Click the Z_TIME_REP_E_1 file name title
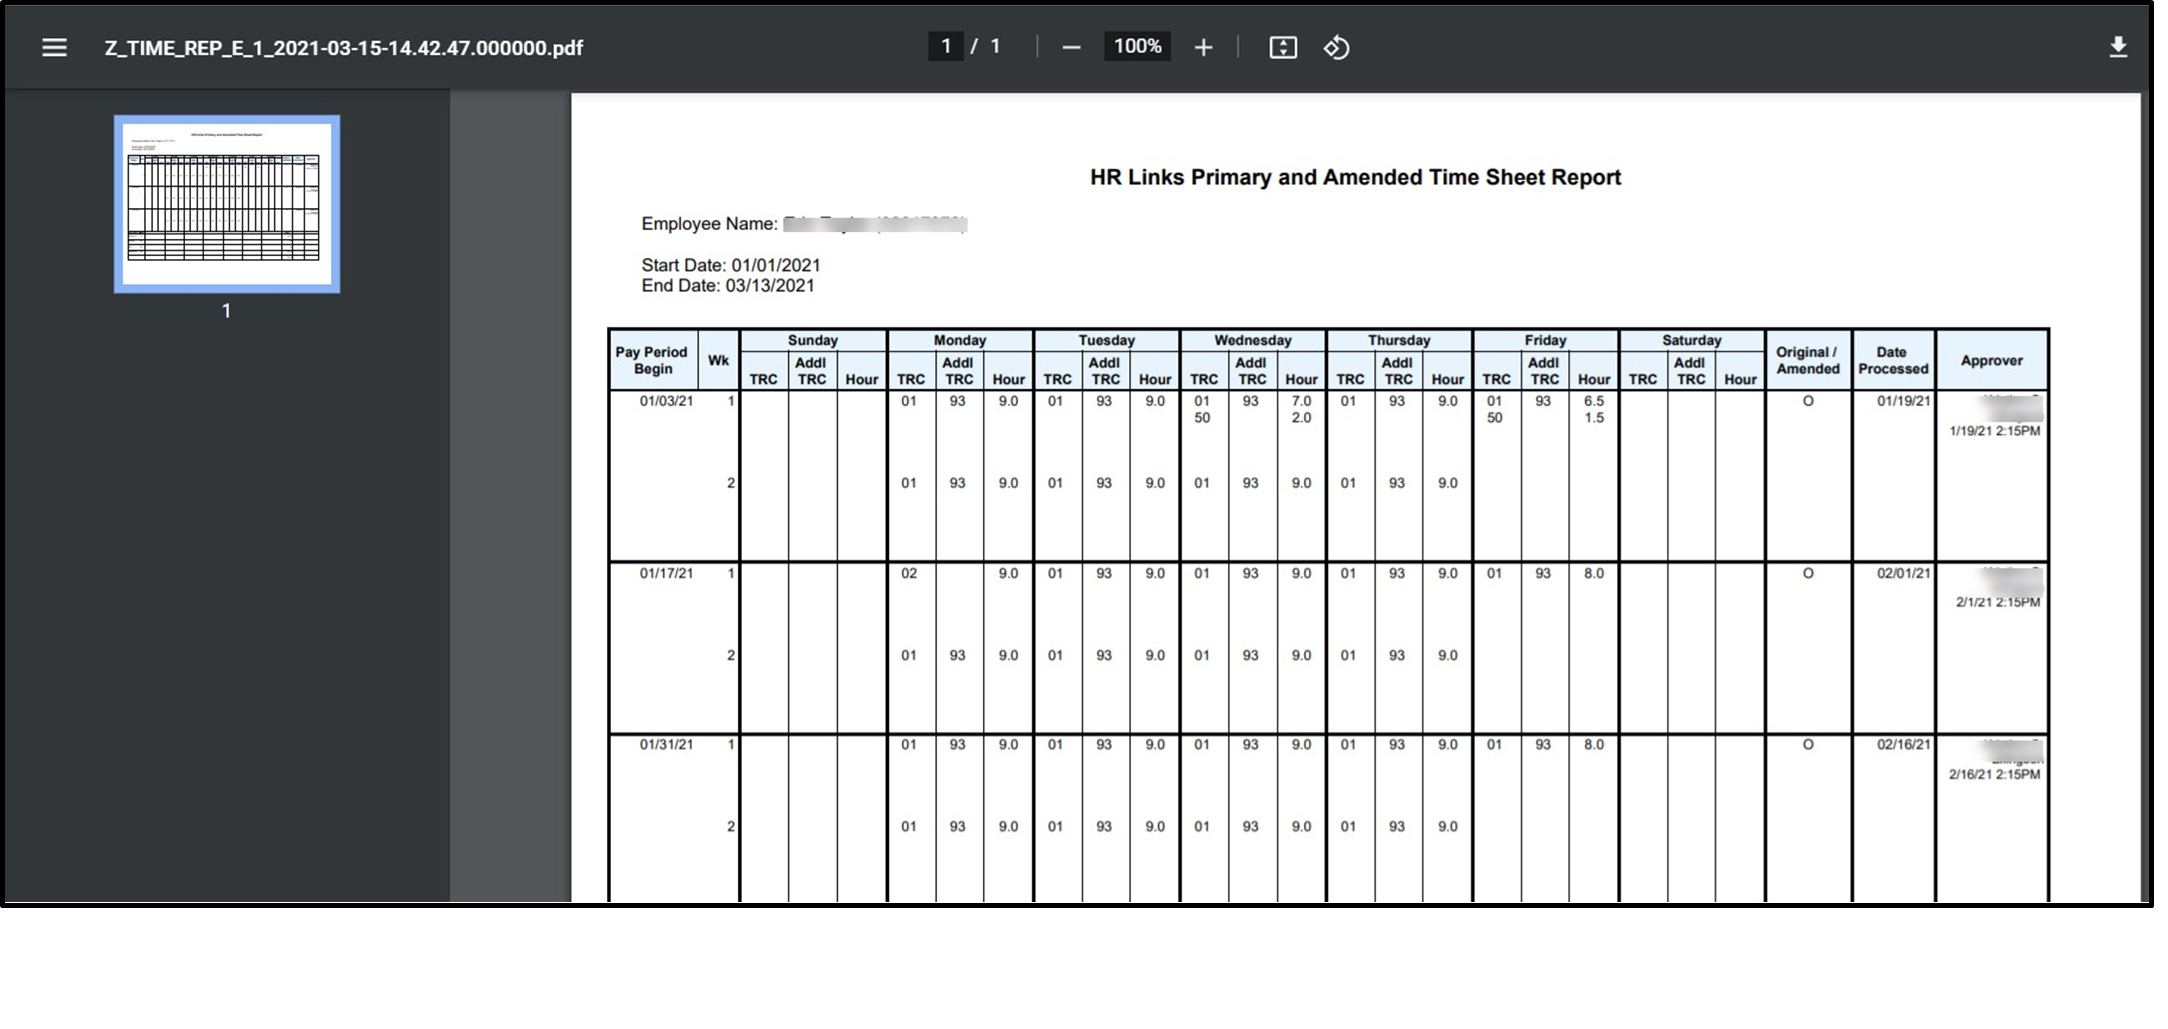The height and width of the screenshot is (1029, 2168). [x=343, y=48]
